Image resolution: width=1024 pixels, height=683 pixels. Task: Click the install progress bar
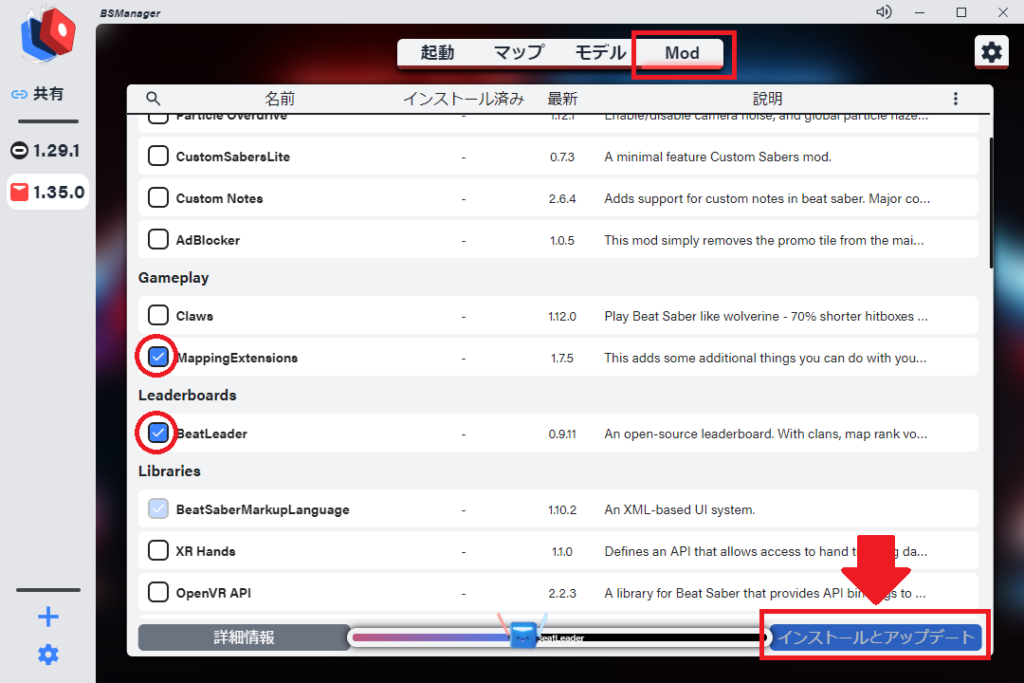(x=558, y=637)
